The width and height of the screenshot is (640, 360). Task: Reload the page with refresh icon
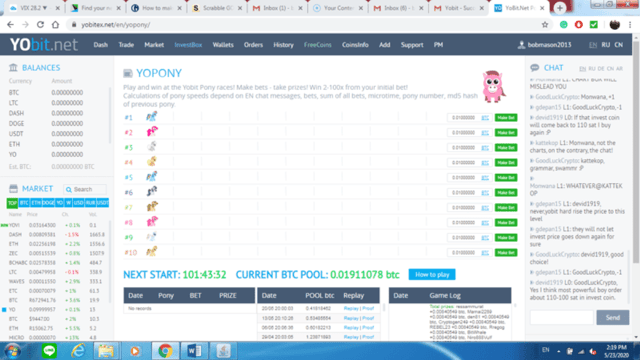tap(40, 25)
